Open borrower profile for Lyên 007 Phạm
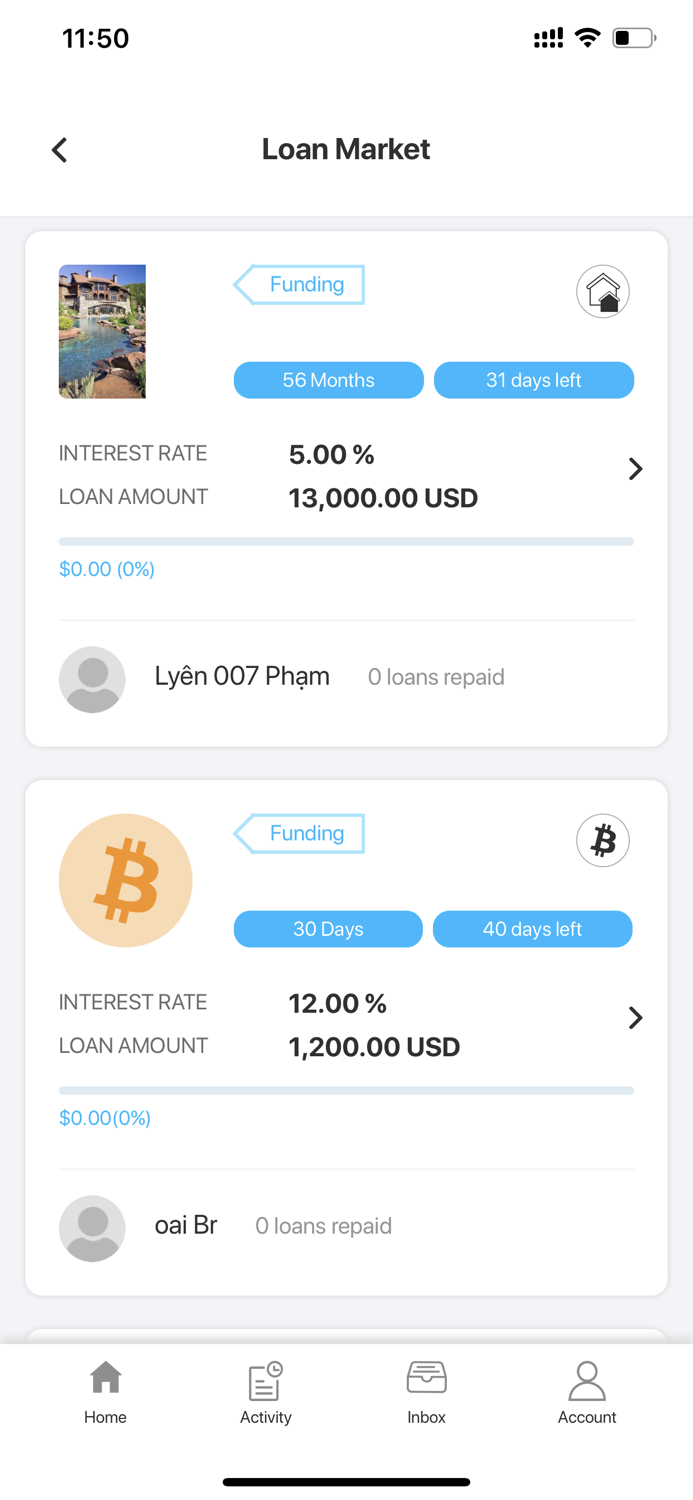Screen dimensions: 693x1500 tap(242, 677)
